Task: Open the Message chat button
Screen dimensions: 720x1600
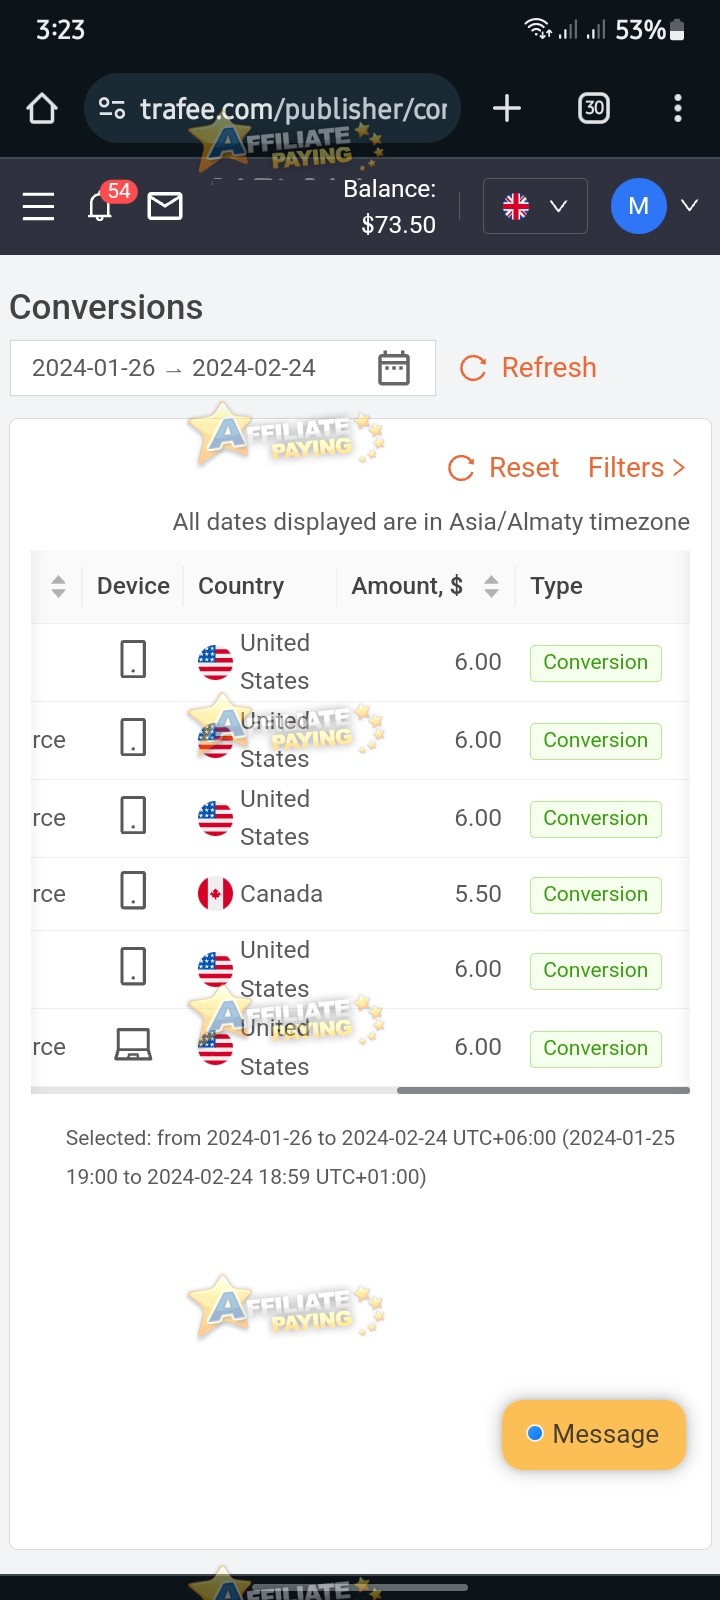Action: [594, 1434]
